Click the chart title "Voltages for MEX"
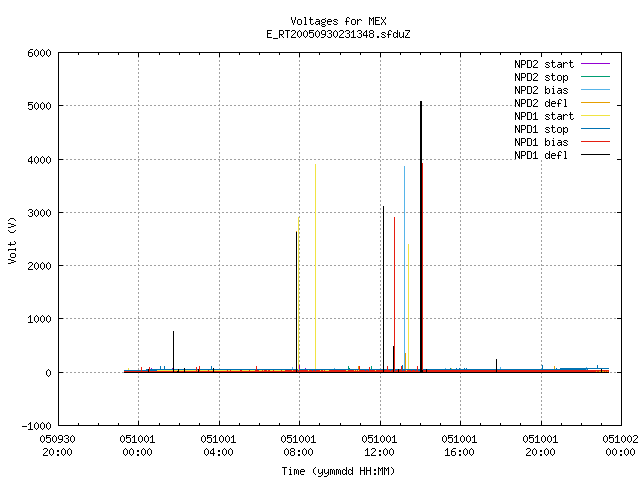Screen dimensions: 640x480 click(338, 21)
